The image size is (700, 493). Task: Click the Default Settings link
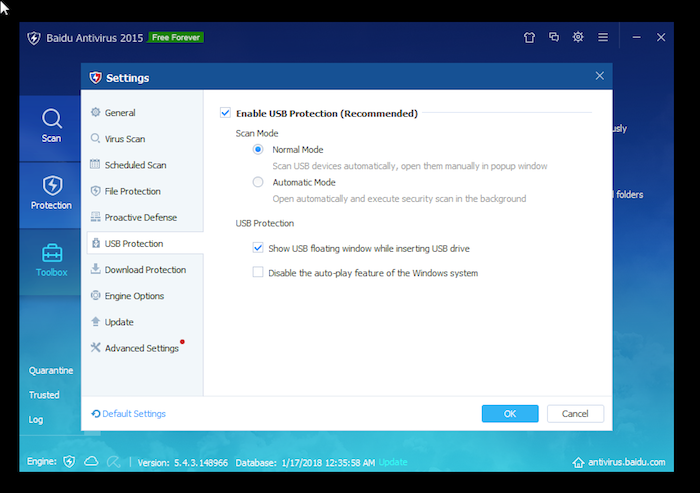point(129,414)
